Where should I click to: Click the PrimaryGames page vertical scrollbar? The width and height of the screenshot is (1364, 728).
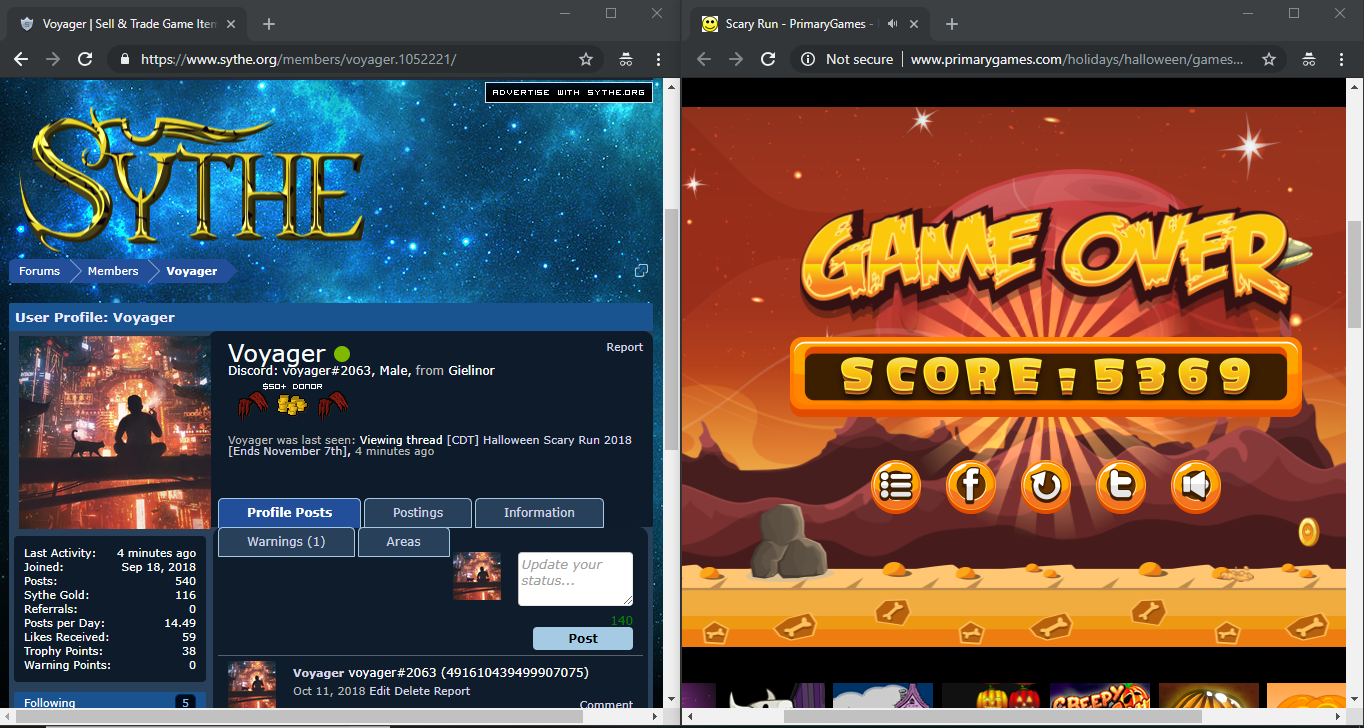[x=1355, y=275]
